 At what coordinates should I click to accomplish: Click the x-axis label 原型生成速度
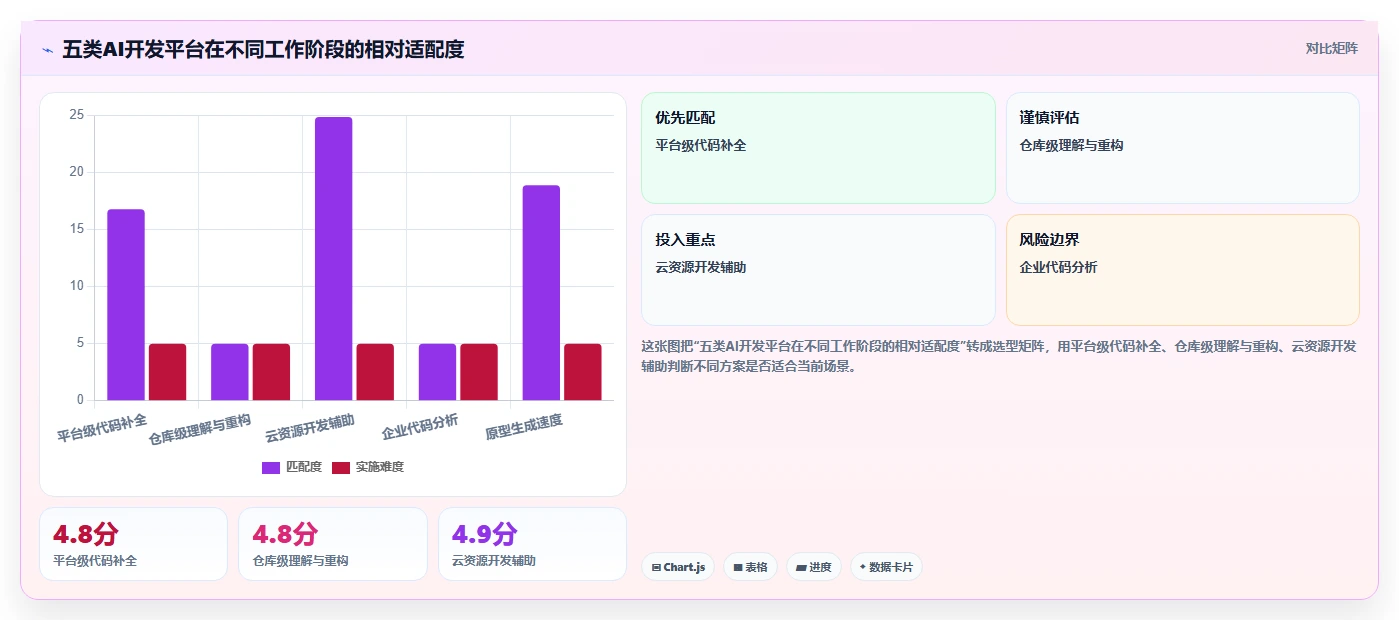pos(524,427)
